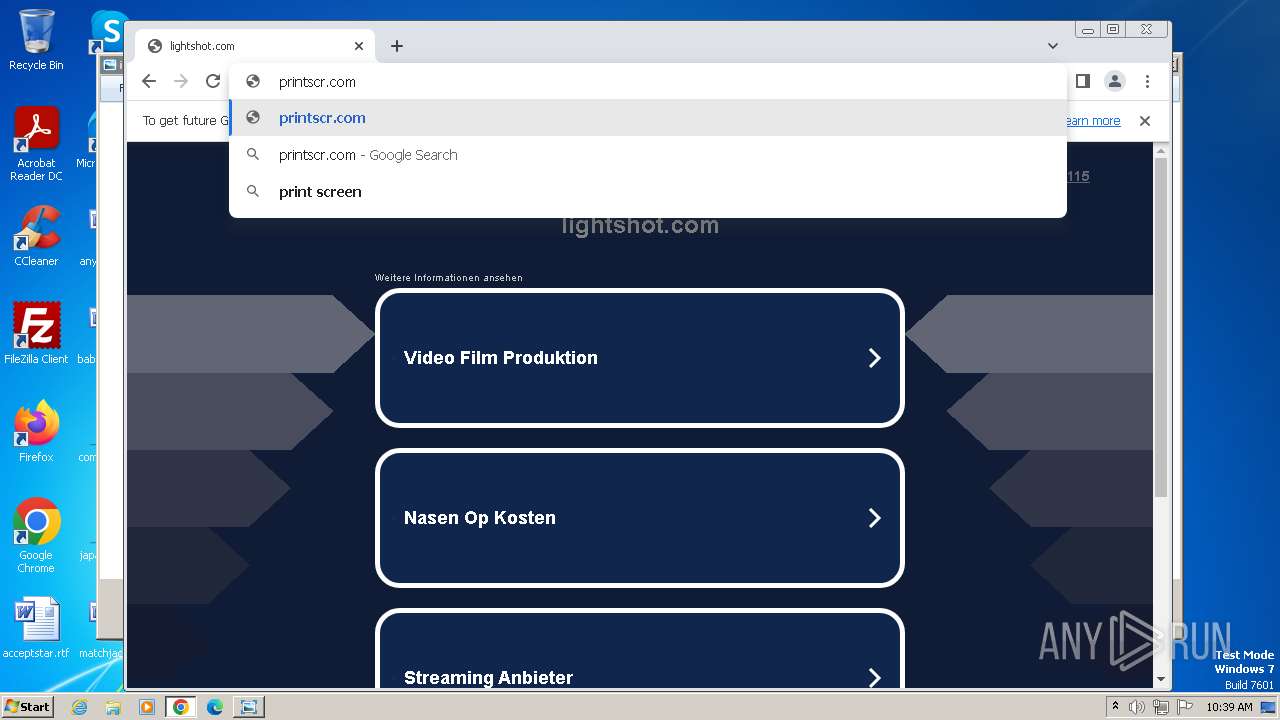Open Google Chrome desktop icon
The height and width of the screenshot is (720, 1280).
click(36, 536)
